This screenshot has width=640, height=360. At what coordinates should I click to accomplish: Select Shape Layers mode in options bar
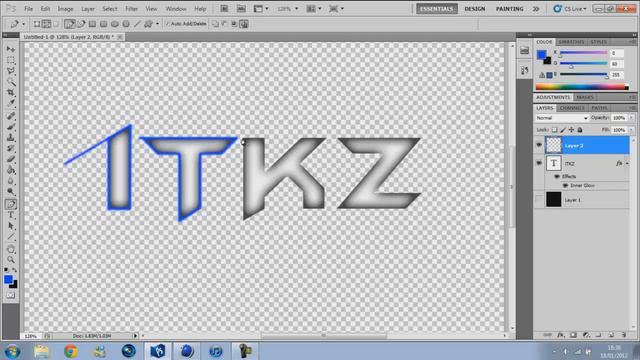click(x=37, y=24)
